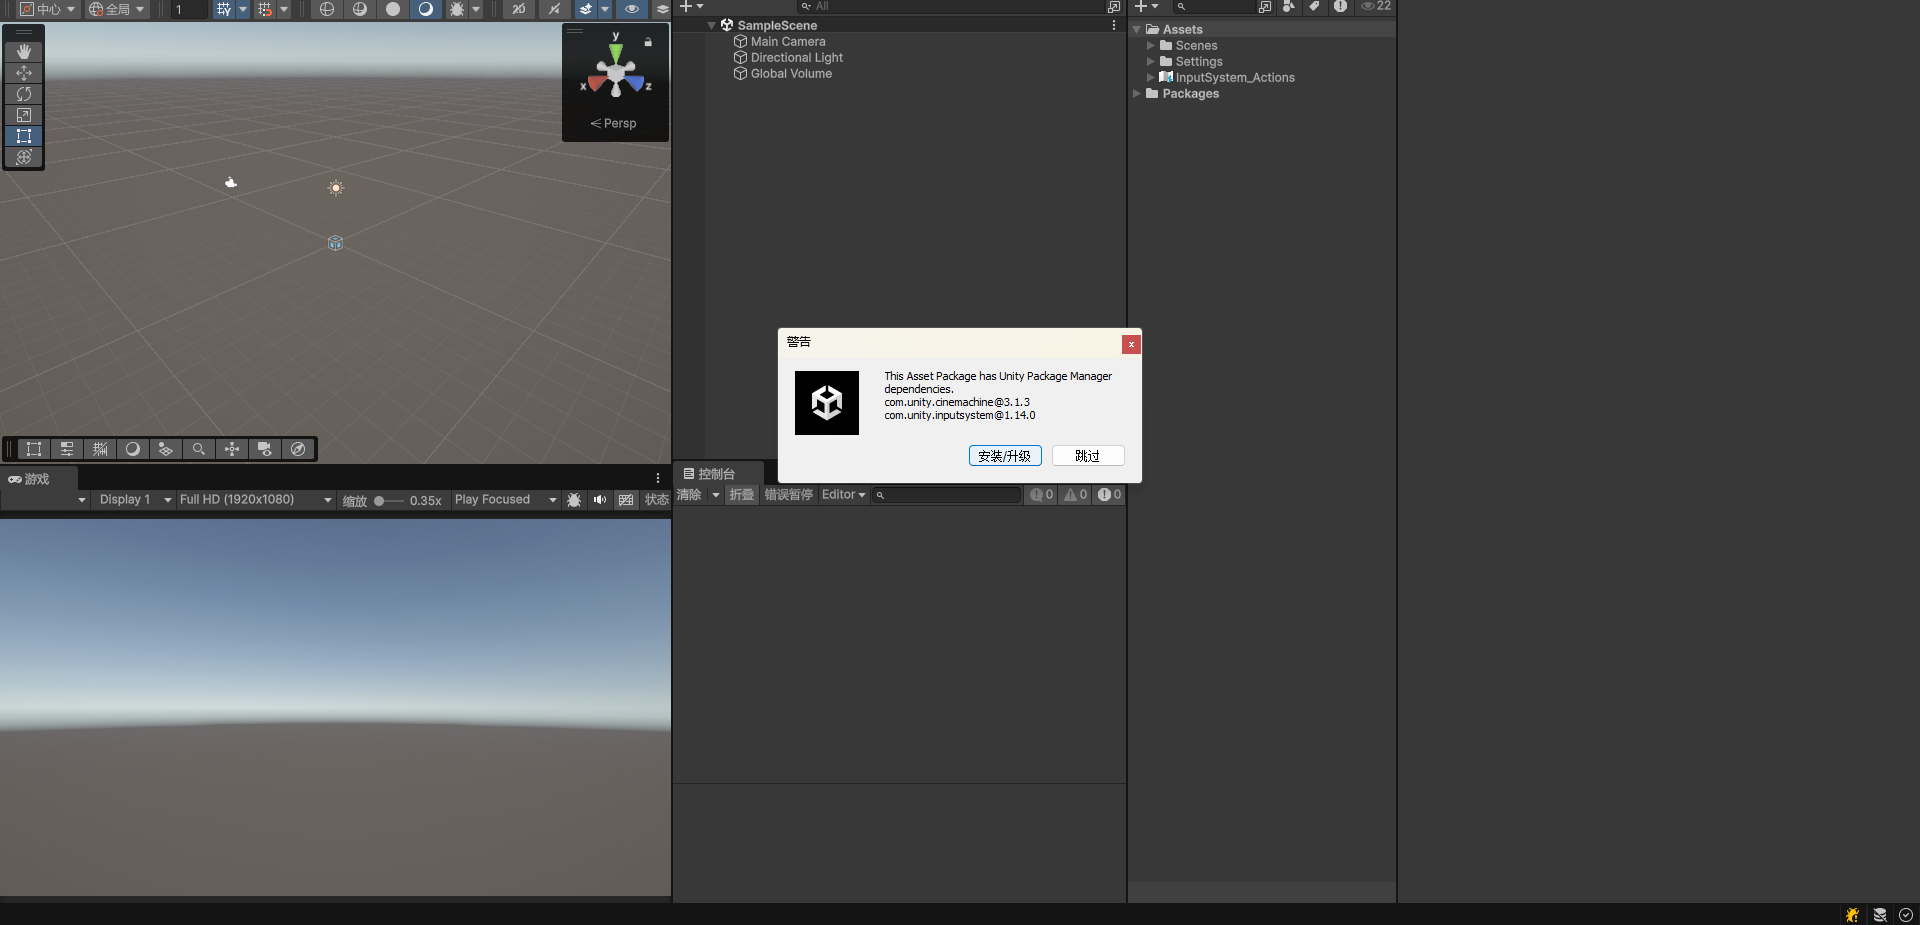The height and width of the screenshot is (925, 1920).
Task: Select the Hand tool in the toolbar
Action: pos(23,52)
